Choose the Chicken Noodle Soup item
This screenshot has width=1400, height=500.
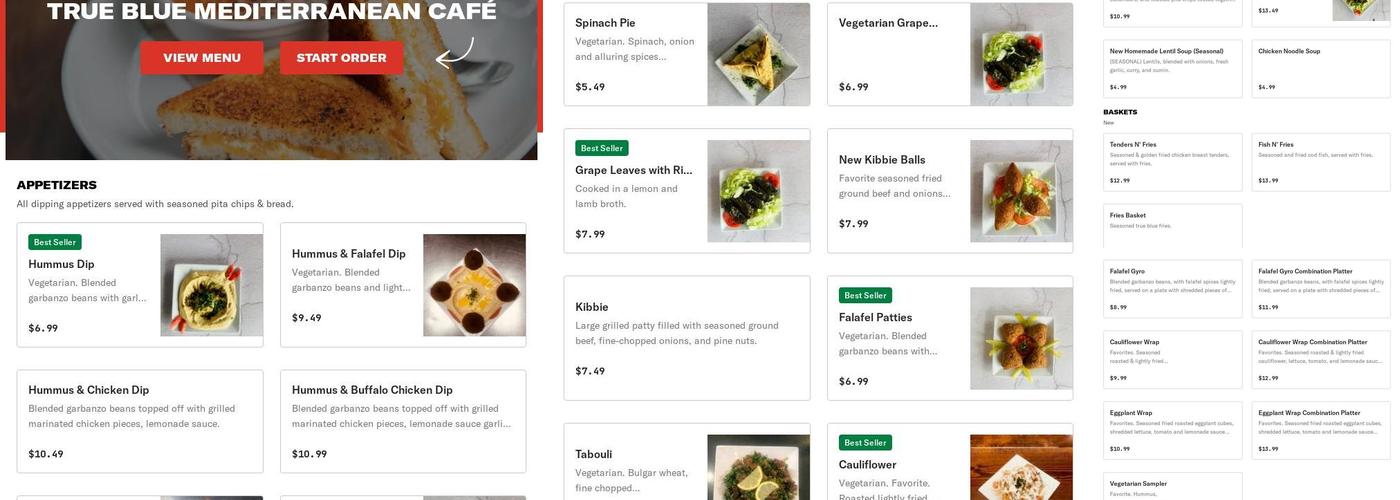(1320, 68)
